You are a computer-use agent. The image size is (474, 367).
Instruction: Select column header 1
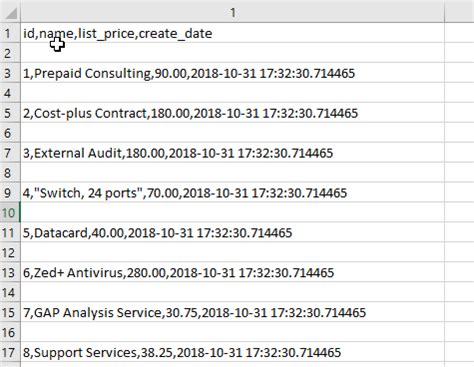(x=233, y=13)
